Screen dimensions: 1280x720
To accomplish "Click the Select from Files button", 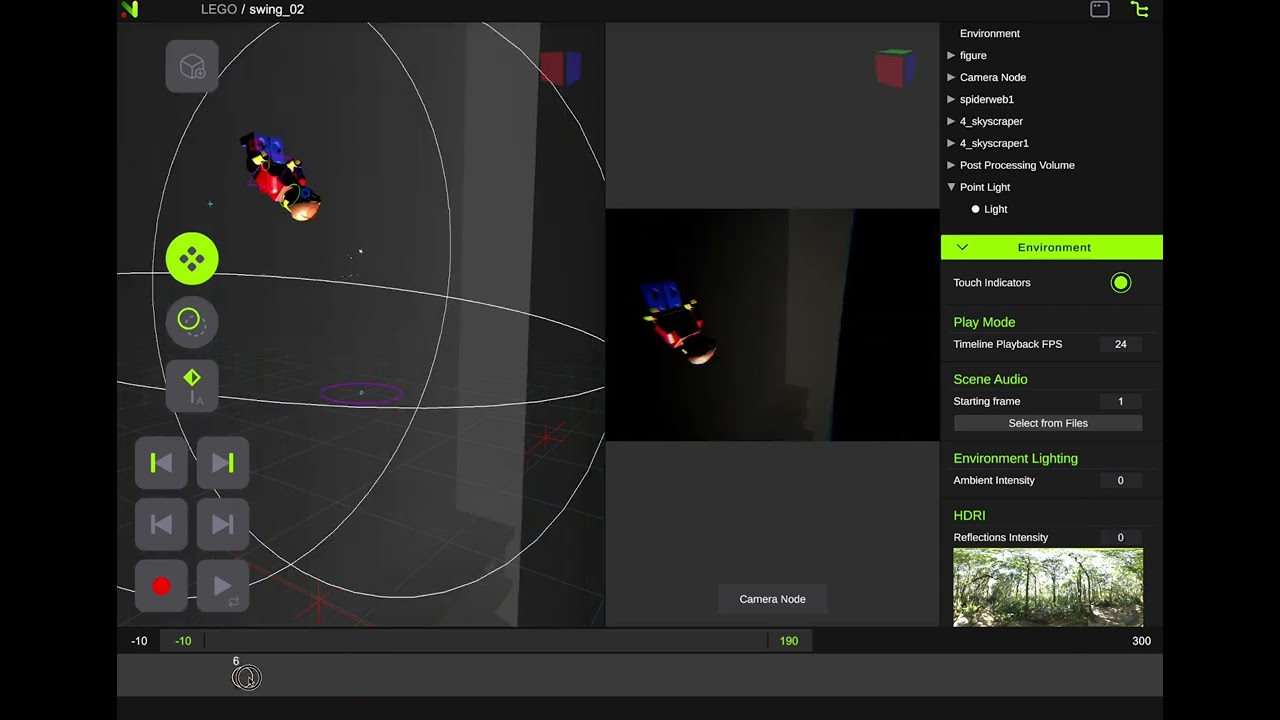I will tap(1048, 423).
